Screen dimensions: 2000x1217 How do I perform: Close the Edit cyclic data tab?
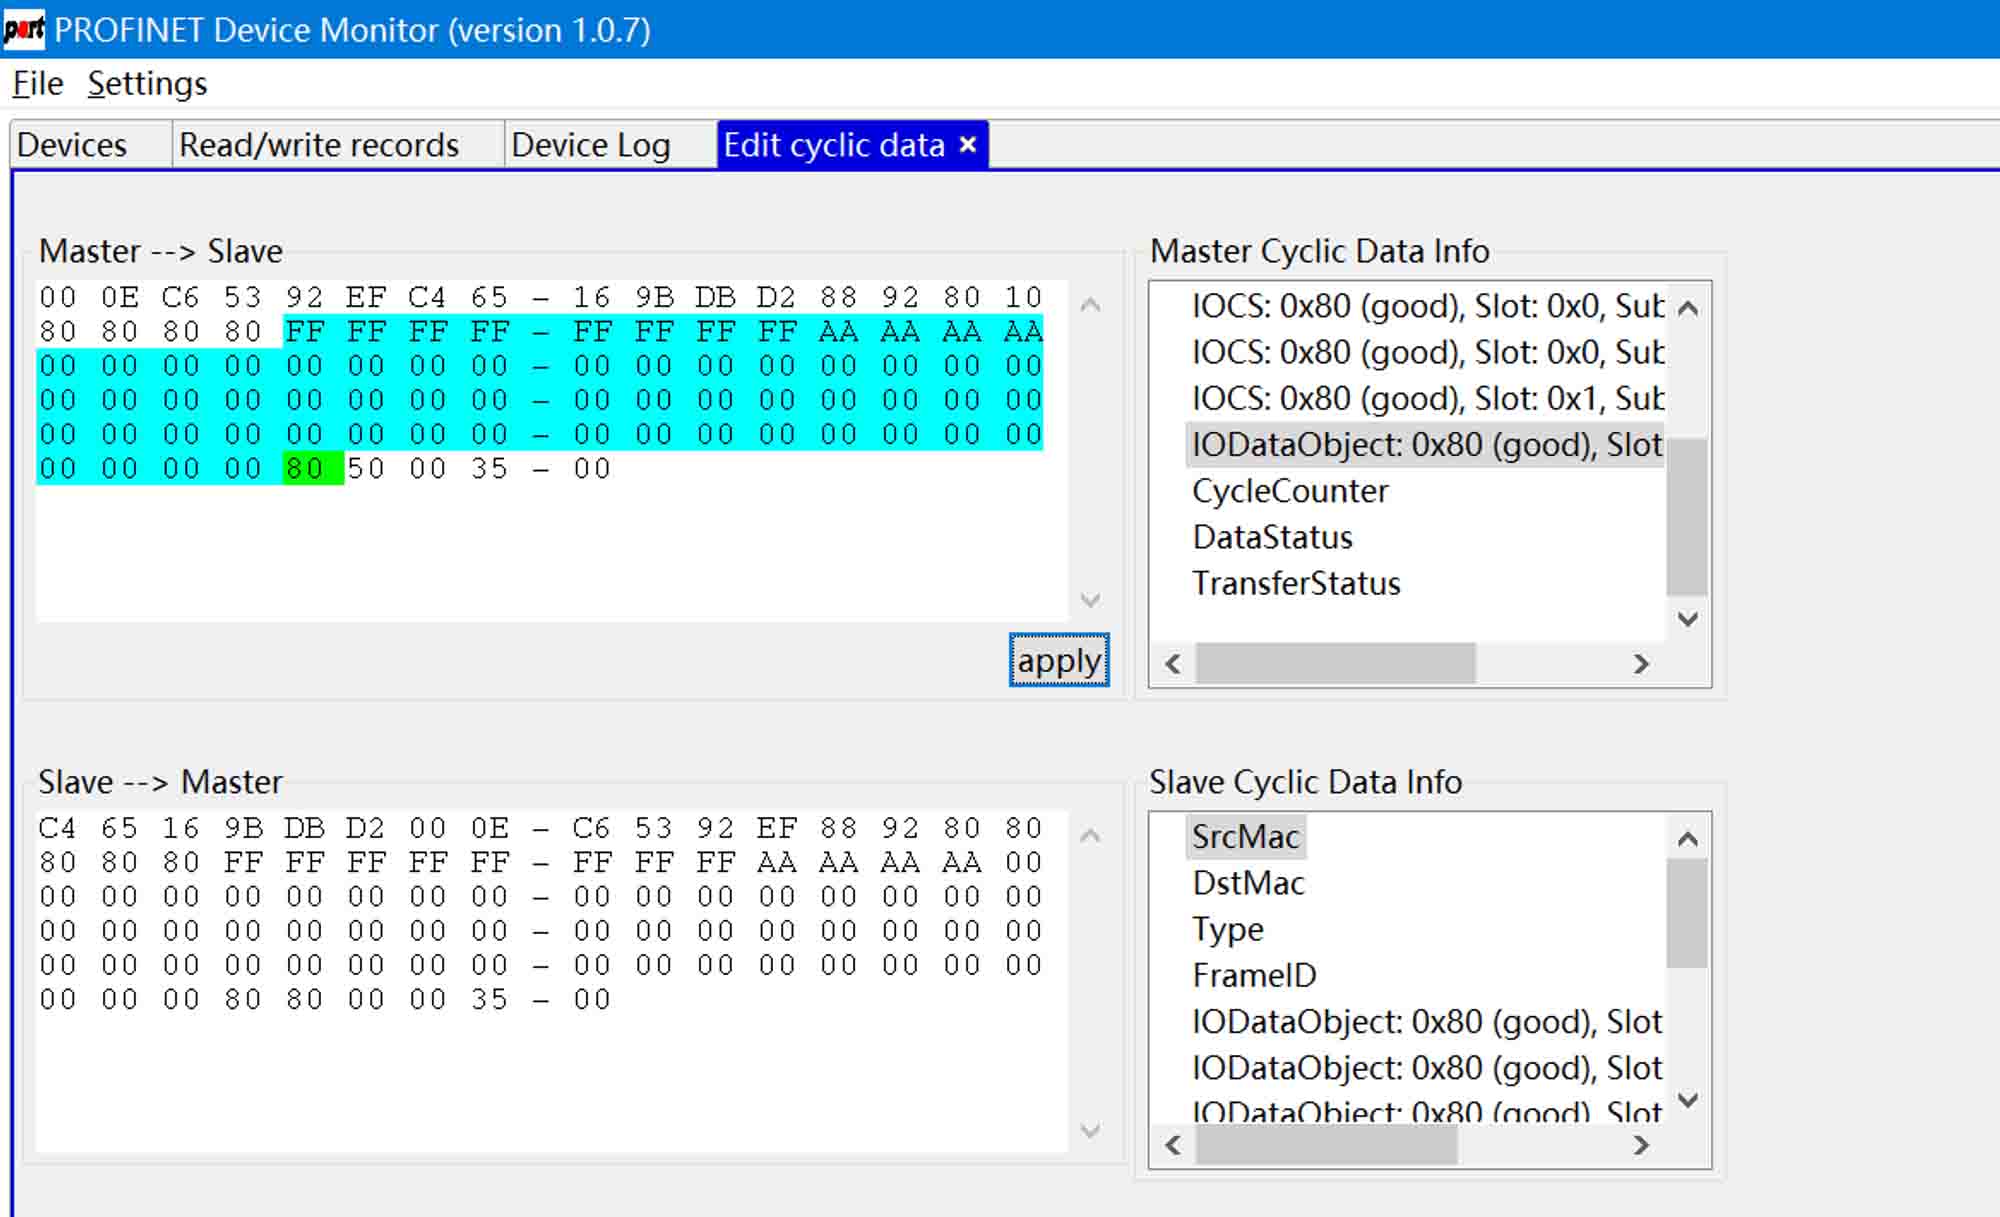pyautogui.click(x=967, y=145)
